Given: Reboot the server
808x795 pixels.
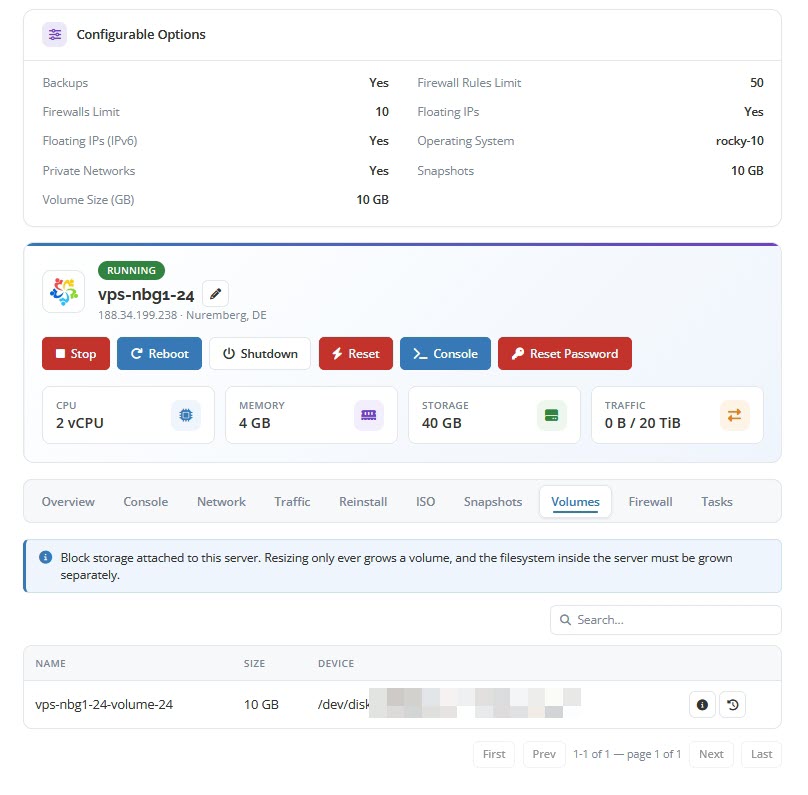Looking at the screenshot, I should (159, 353).
